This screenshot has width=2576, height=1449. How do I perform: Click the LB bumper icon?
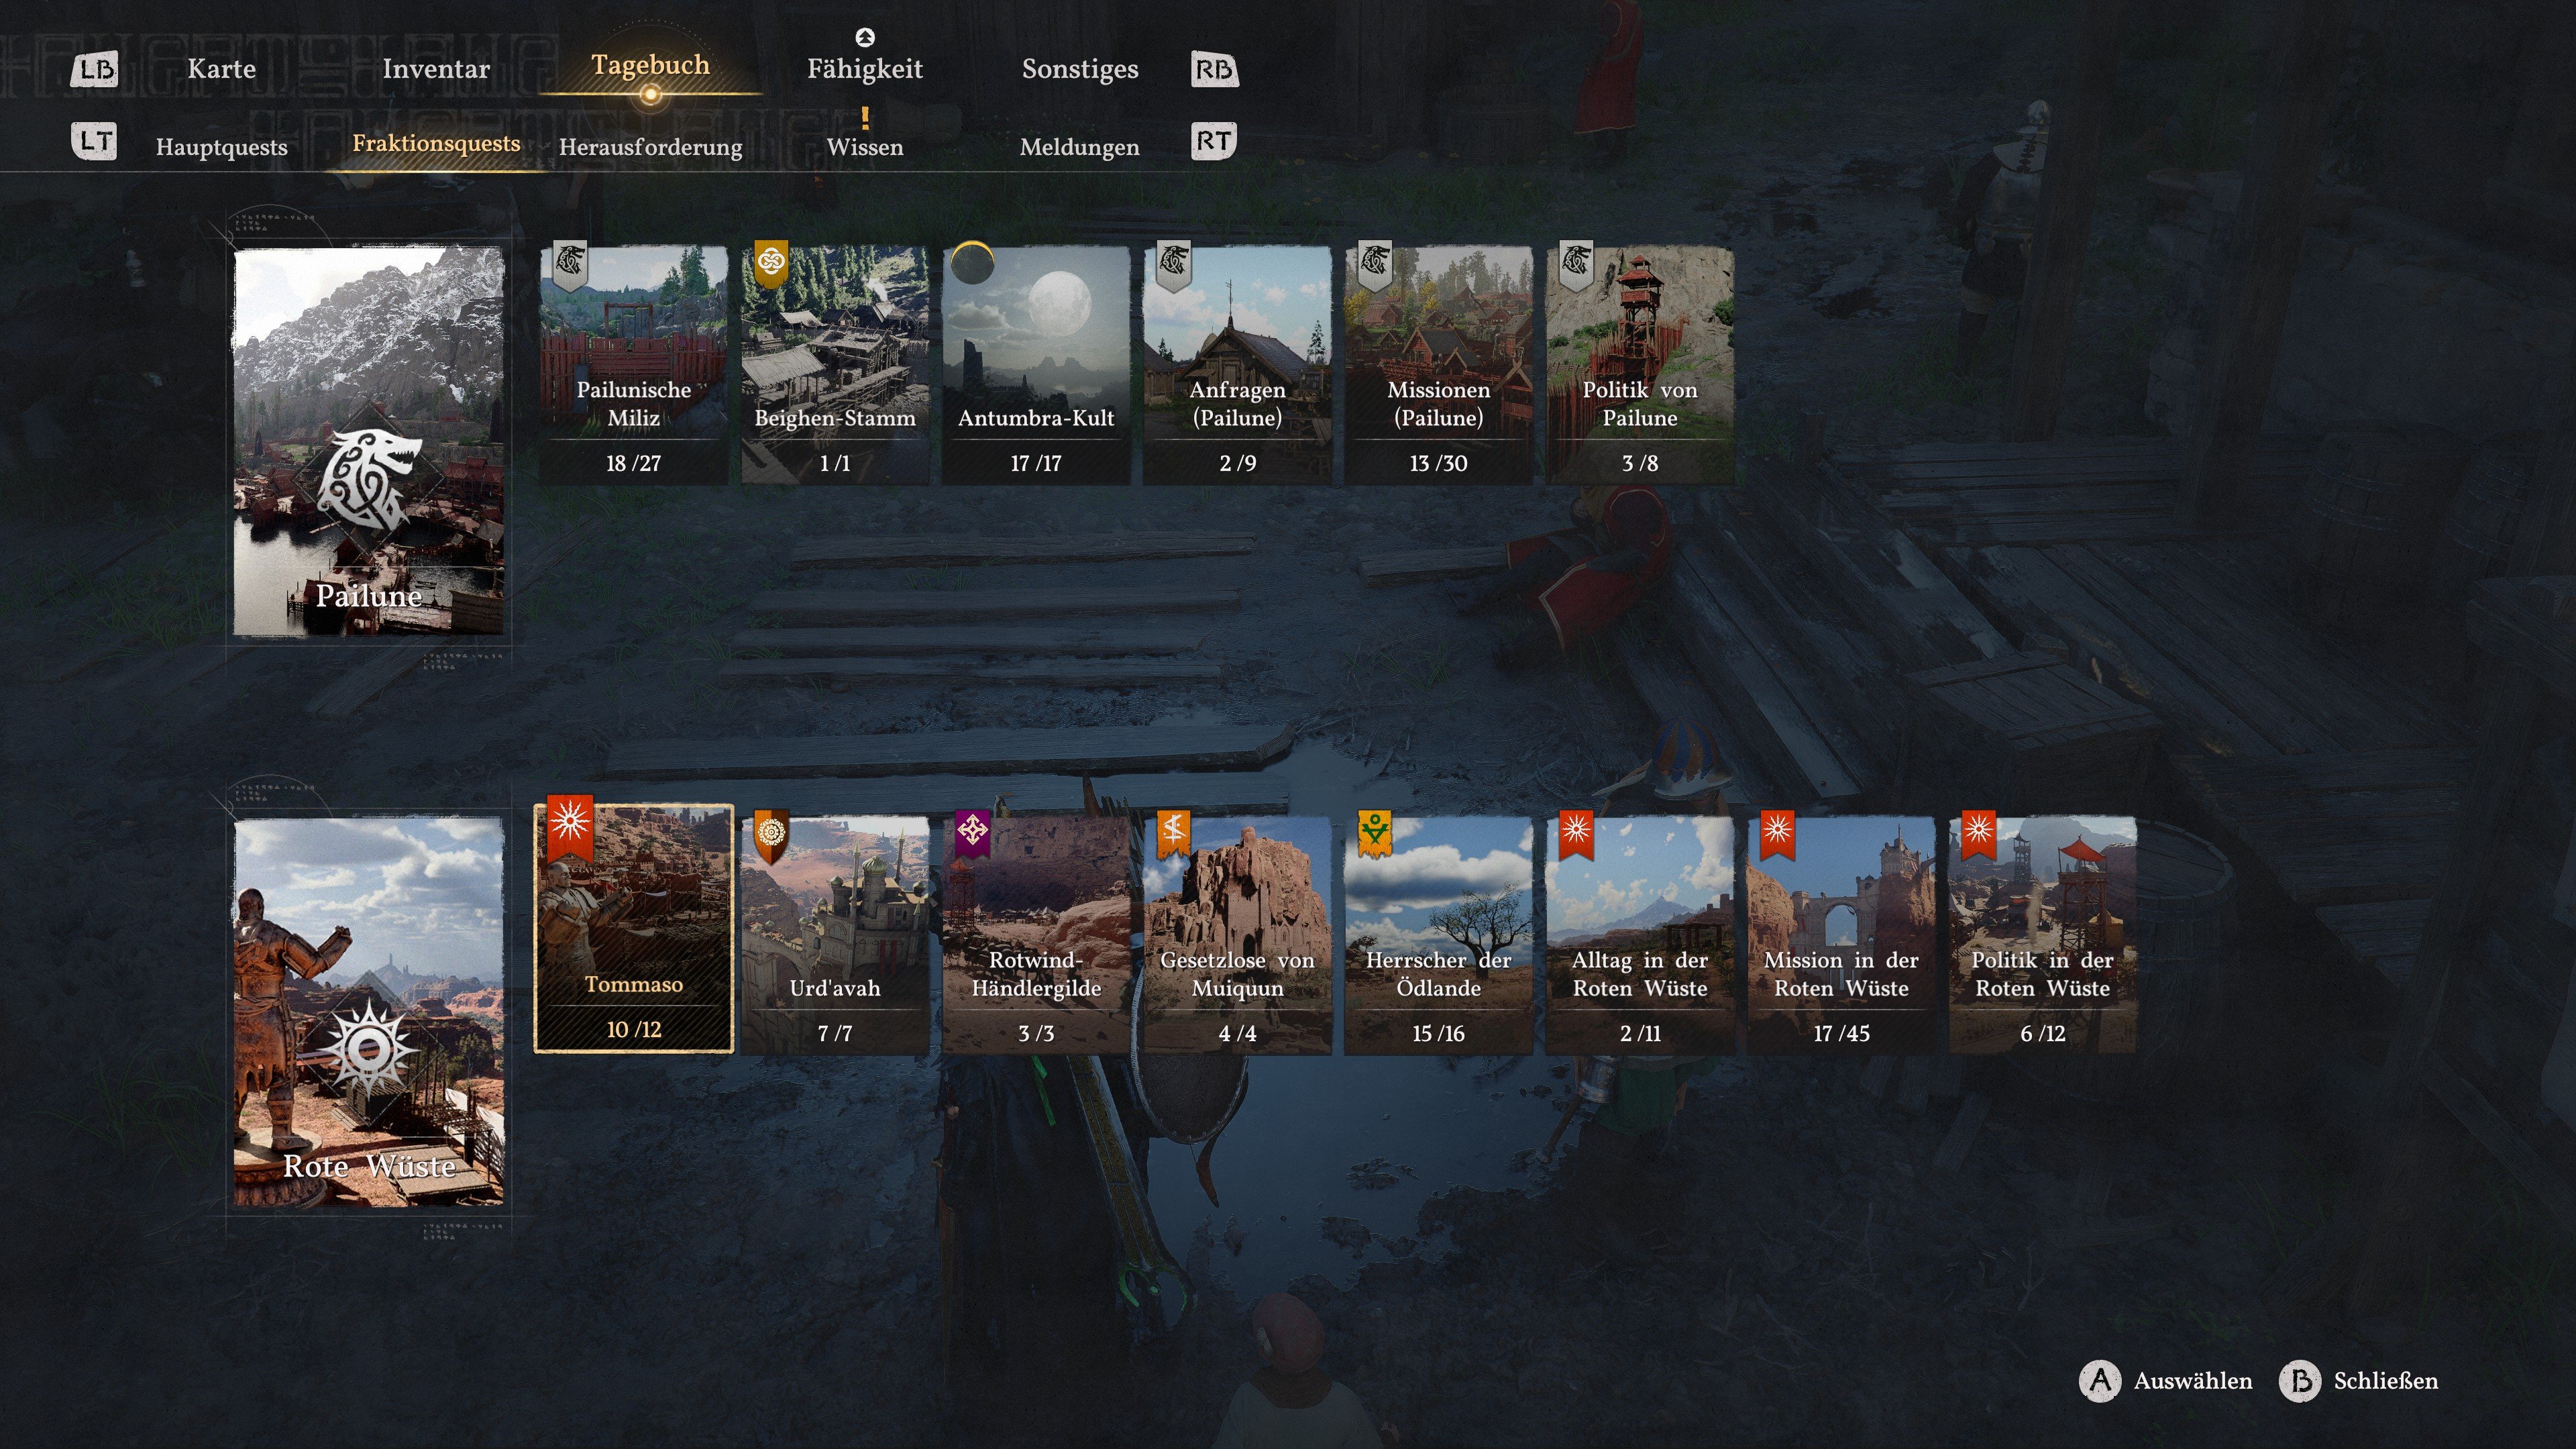coord(95,70)
